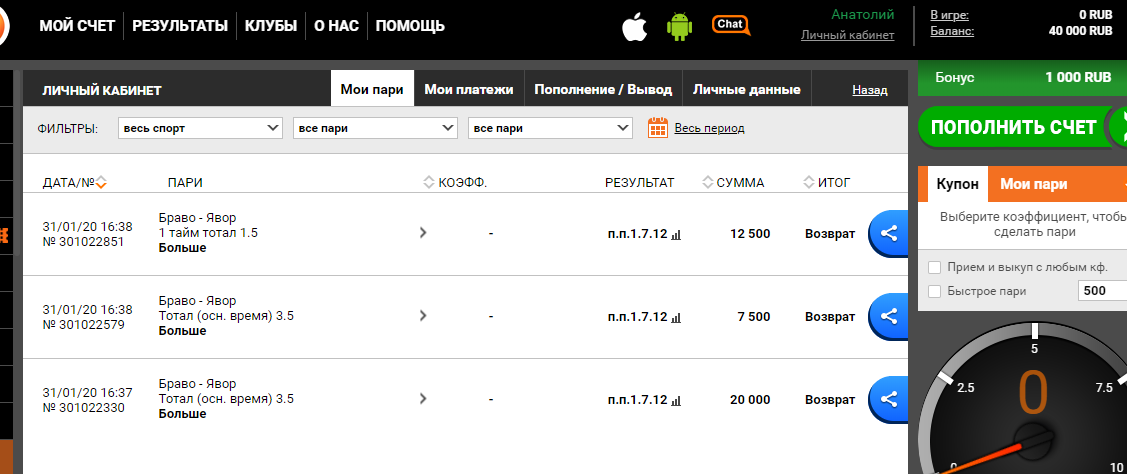Screen dimensions: 1127x474
Task: Open the "РЕЗУЛЬТАТЫ" menu item
Action: tap(180, 26)
